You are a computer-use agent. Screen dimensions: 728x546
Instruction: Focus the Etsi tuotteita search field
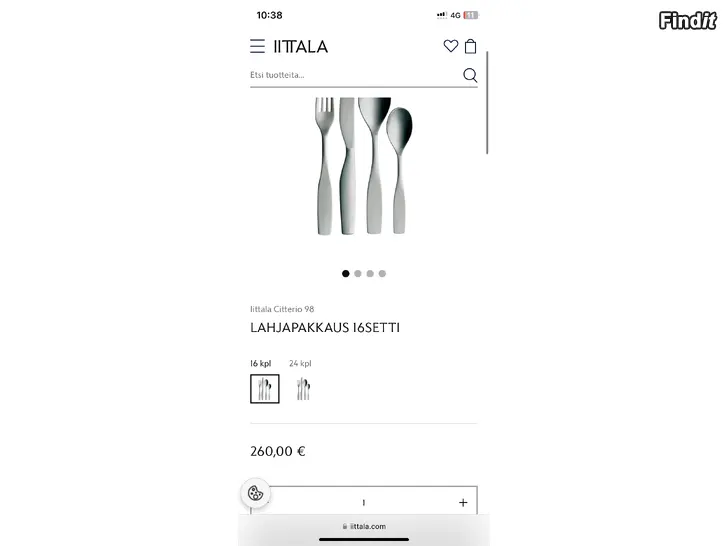pos(355,75)
